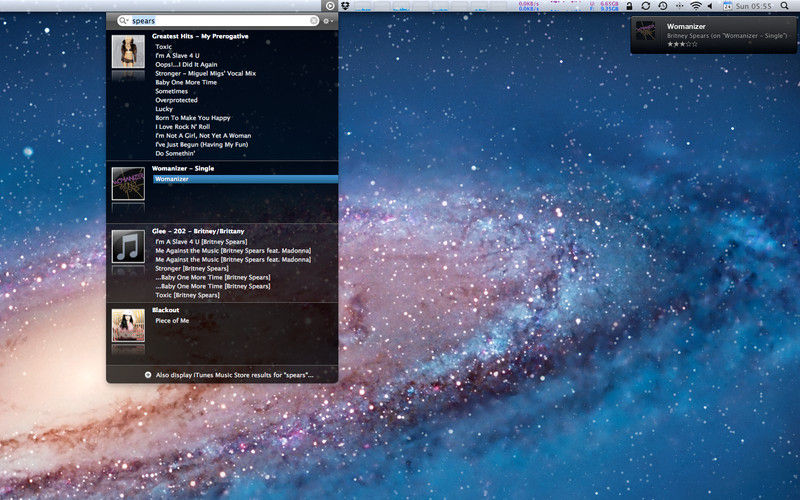Viewport: 800px width, 500px height.
Task: Click the artwork in the Womanizer notification
Action: pos(645,31)
